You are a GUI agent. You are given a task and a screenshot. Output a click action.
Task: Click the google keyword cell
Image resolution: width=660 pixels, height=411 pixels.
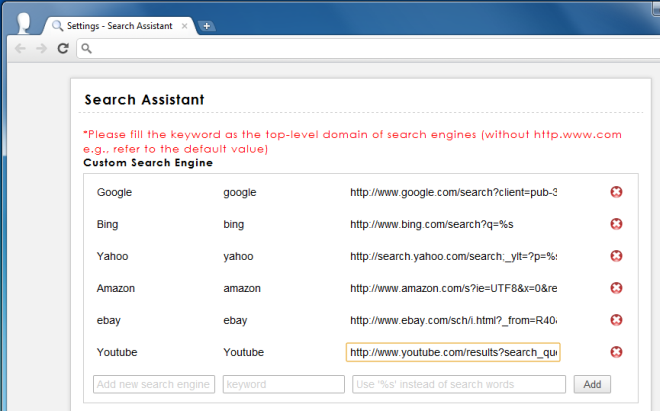[240, 192]
